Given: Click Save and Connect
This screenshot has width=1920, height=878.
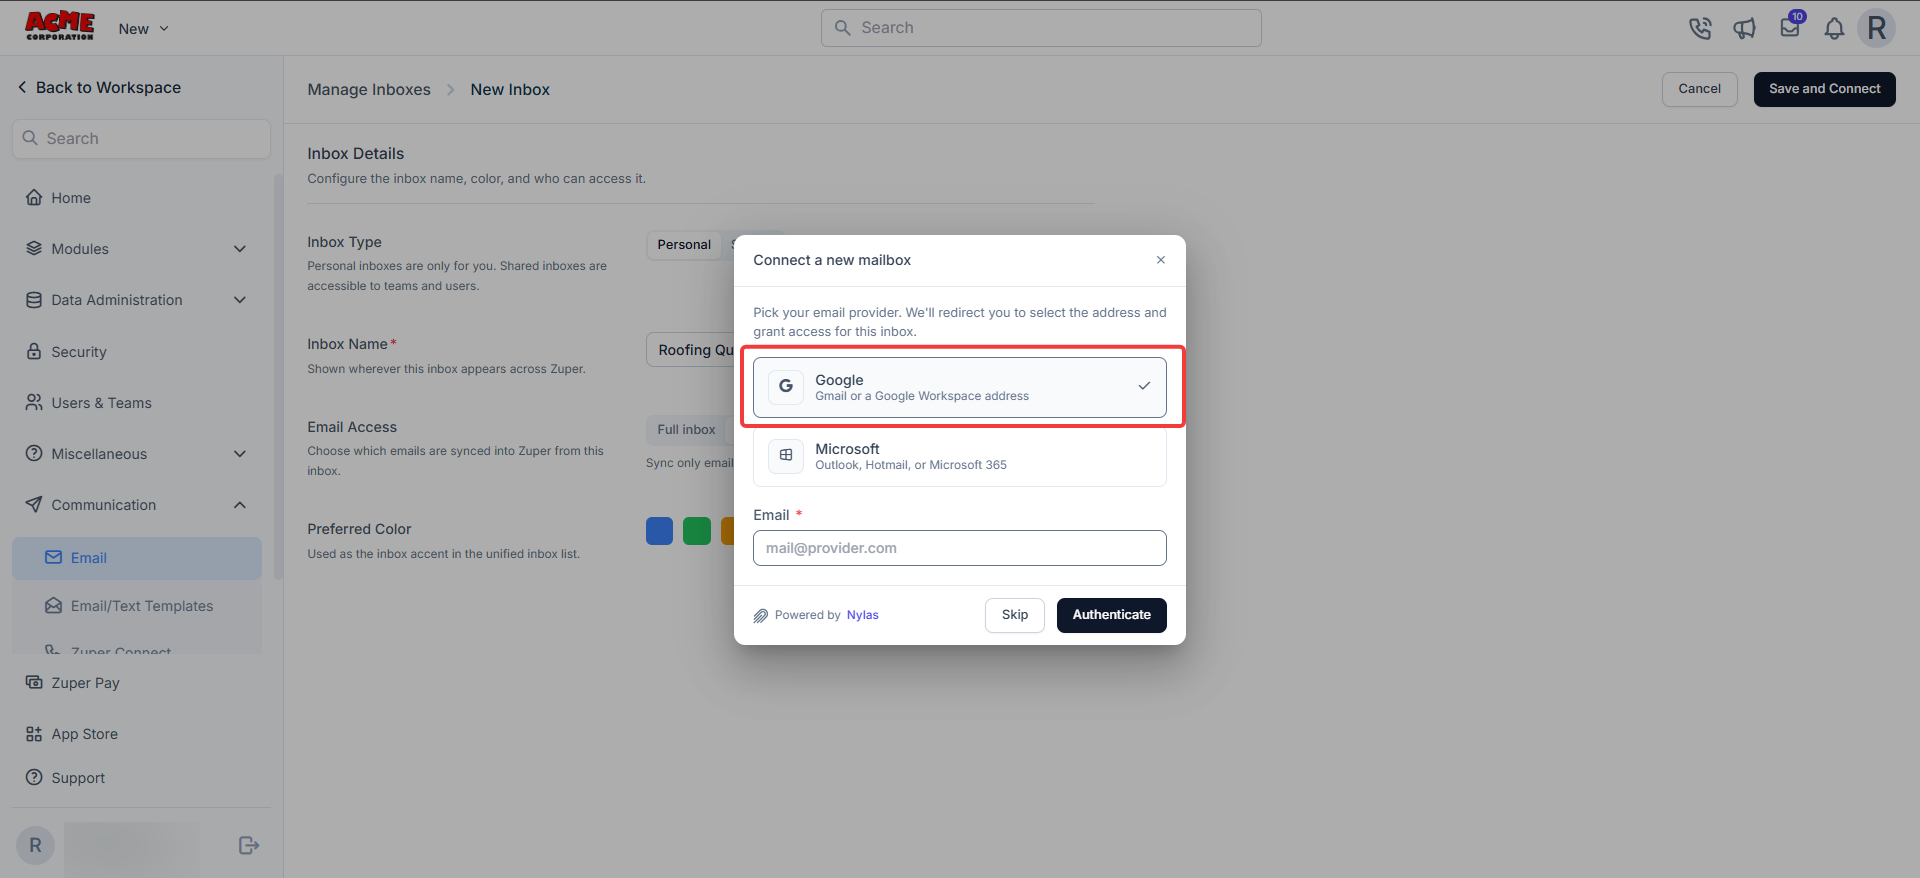Looking at the screenshot, I should pyautogui.click(x=1824, y=89).
